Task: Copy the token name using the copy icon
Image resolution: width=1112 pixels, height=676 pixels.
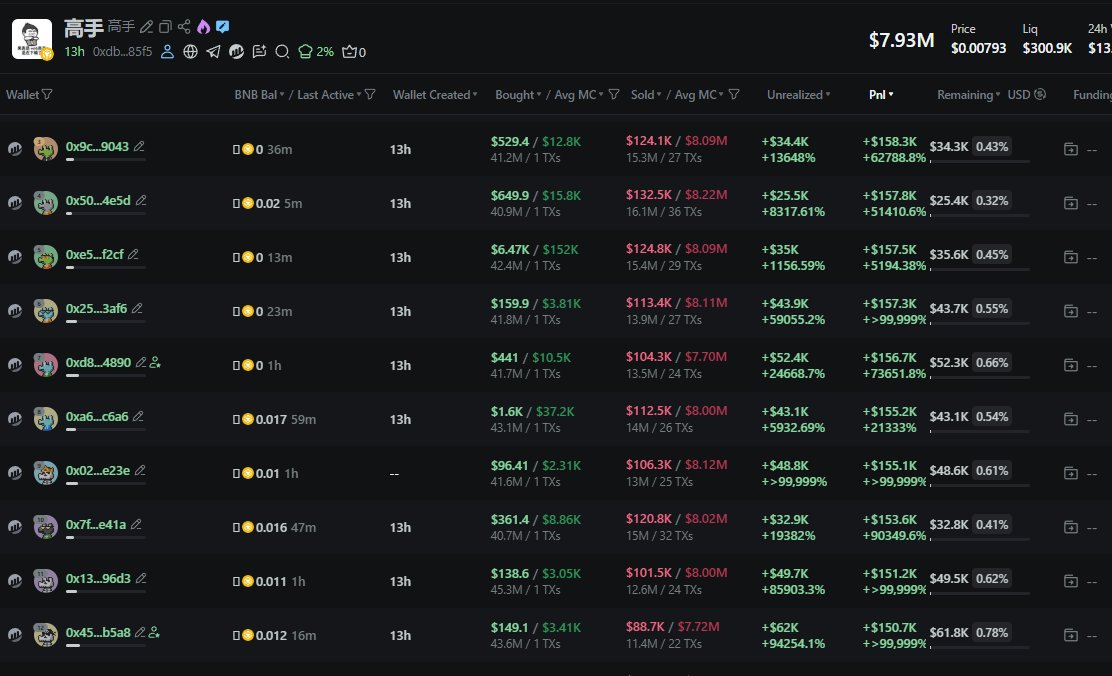Action: point(165,27)
